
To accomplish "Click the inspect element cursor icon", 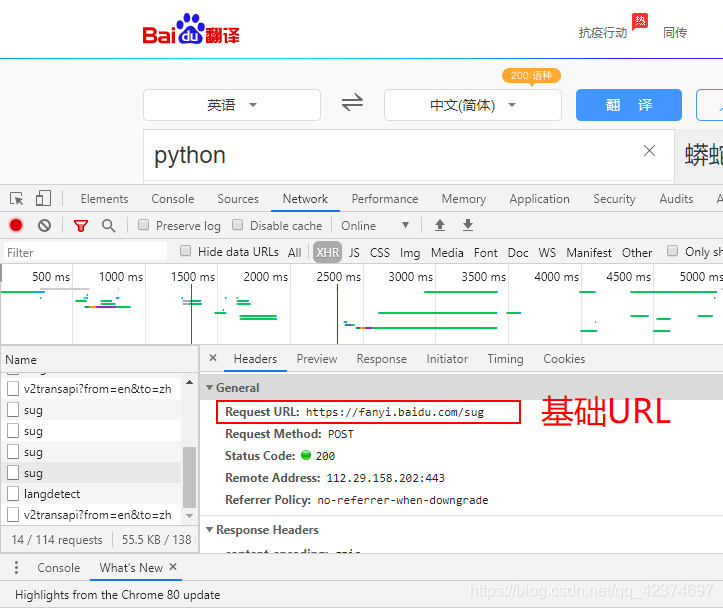I will (x=17, y=199).
